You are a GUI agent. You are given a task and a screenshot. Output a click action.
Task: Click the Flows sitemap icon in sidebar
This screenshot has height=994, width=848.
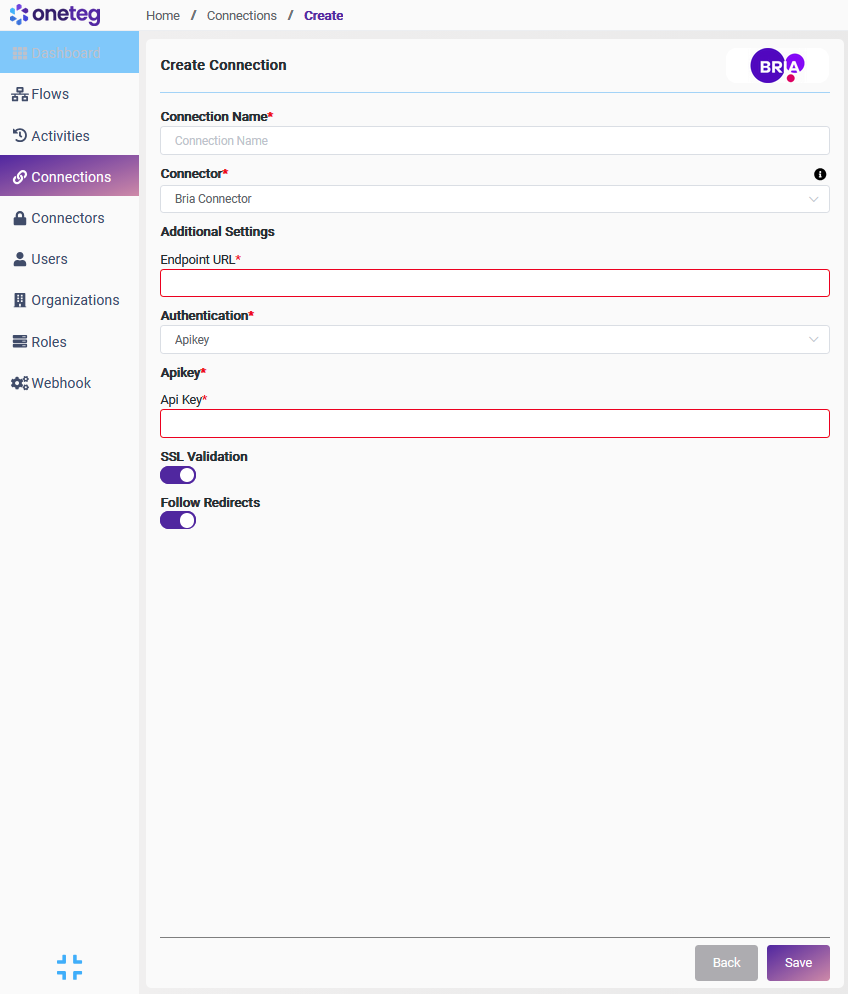pyautogui.click(x=19, y=95)
